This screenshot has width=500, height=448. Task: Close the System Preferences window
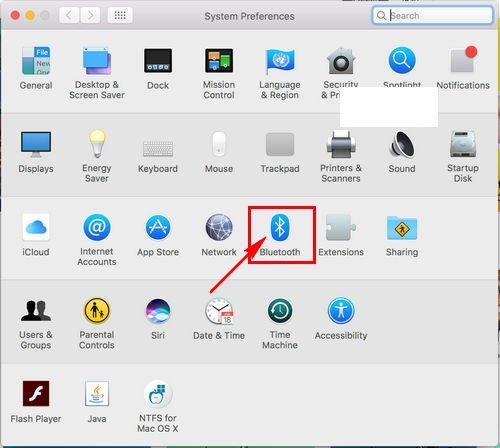tap(15, 15)
